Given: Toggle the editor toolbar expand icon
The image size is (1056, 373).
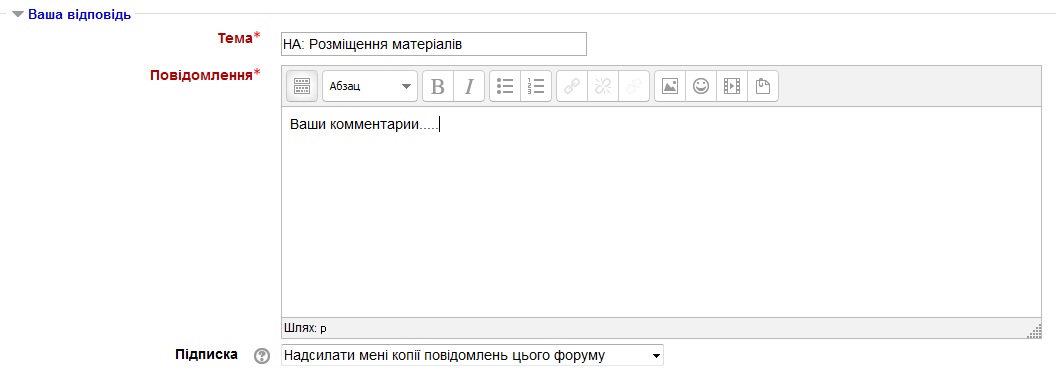Looking at the screenshot, I should coord(302,86).
